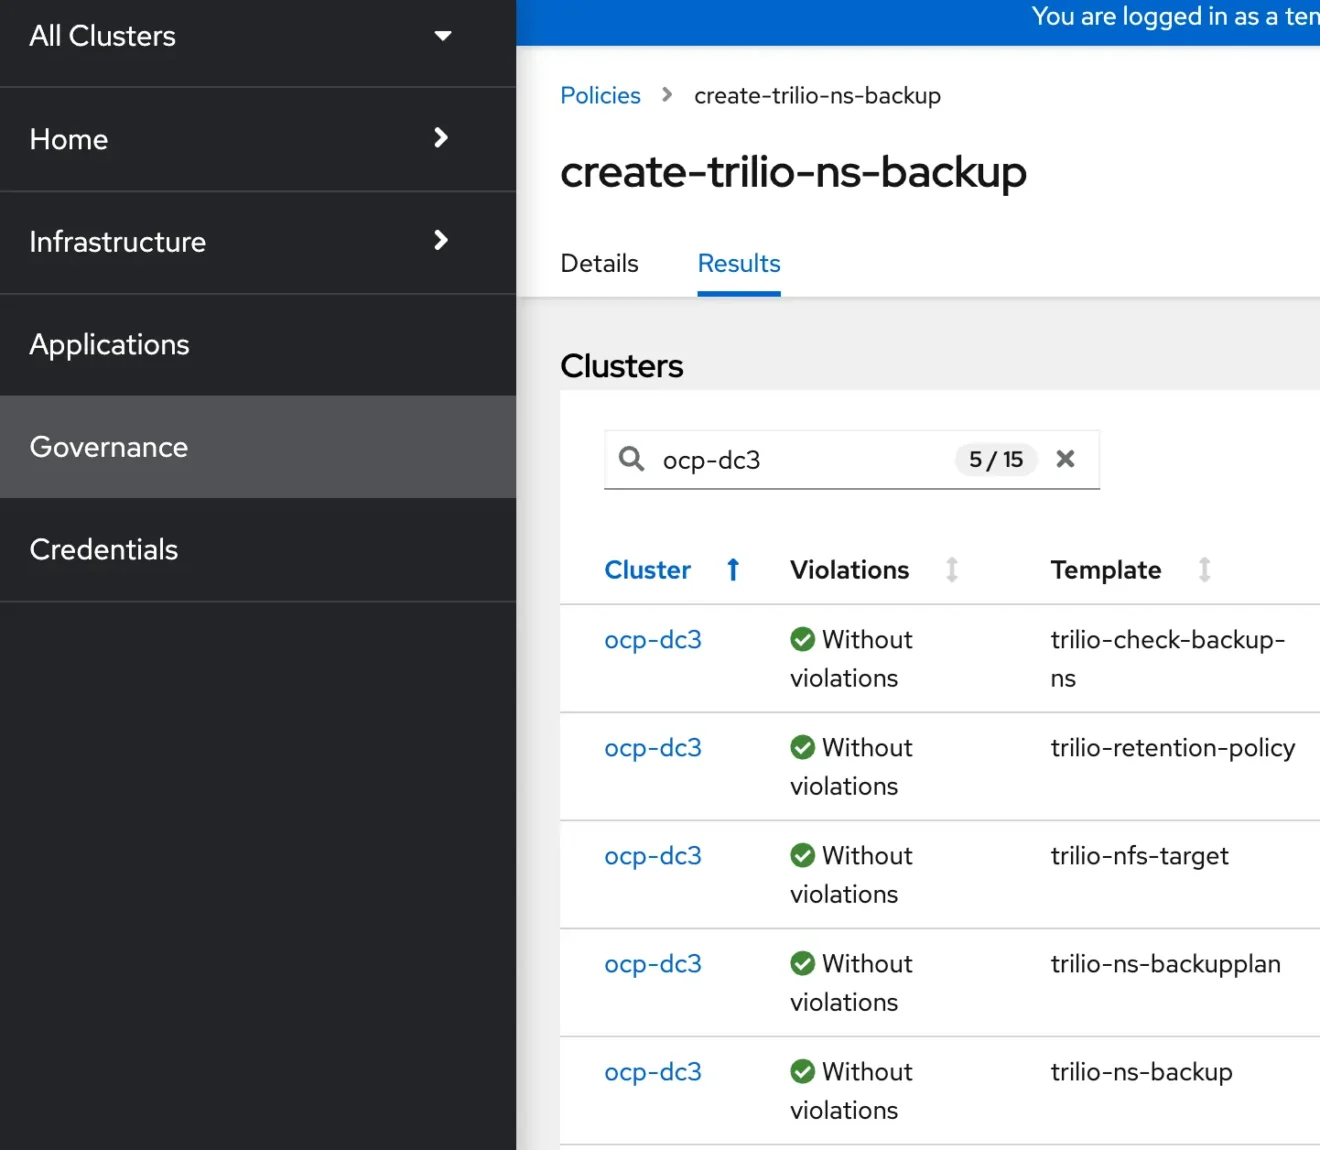Click into the cluster search input field
The width and height of the screenshot is (1320, 1150).
point(800,460)
